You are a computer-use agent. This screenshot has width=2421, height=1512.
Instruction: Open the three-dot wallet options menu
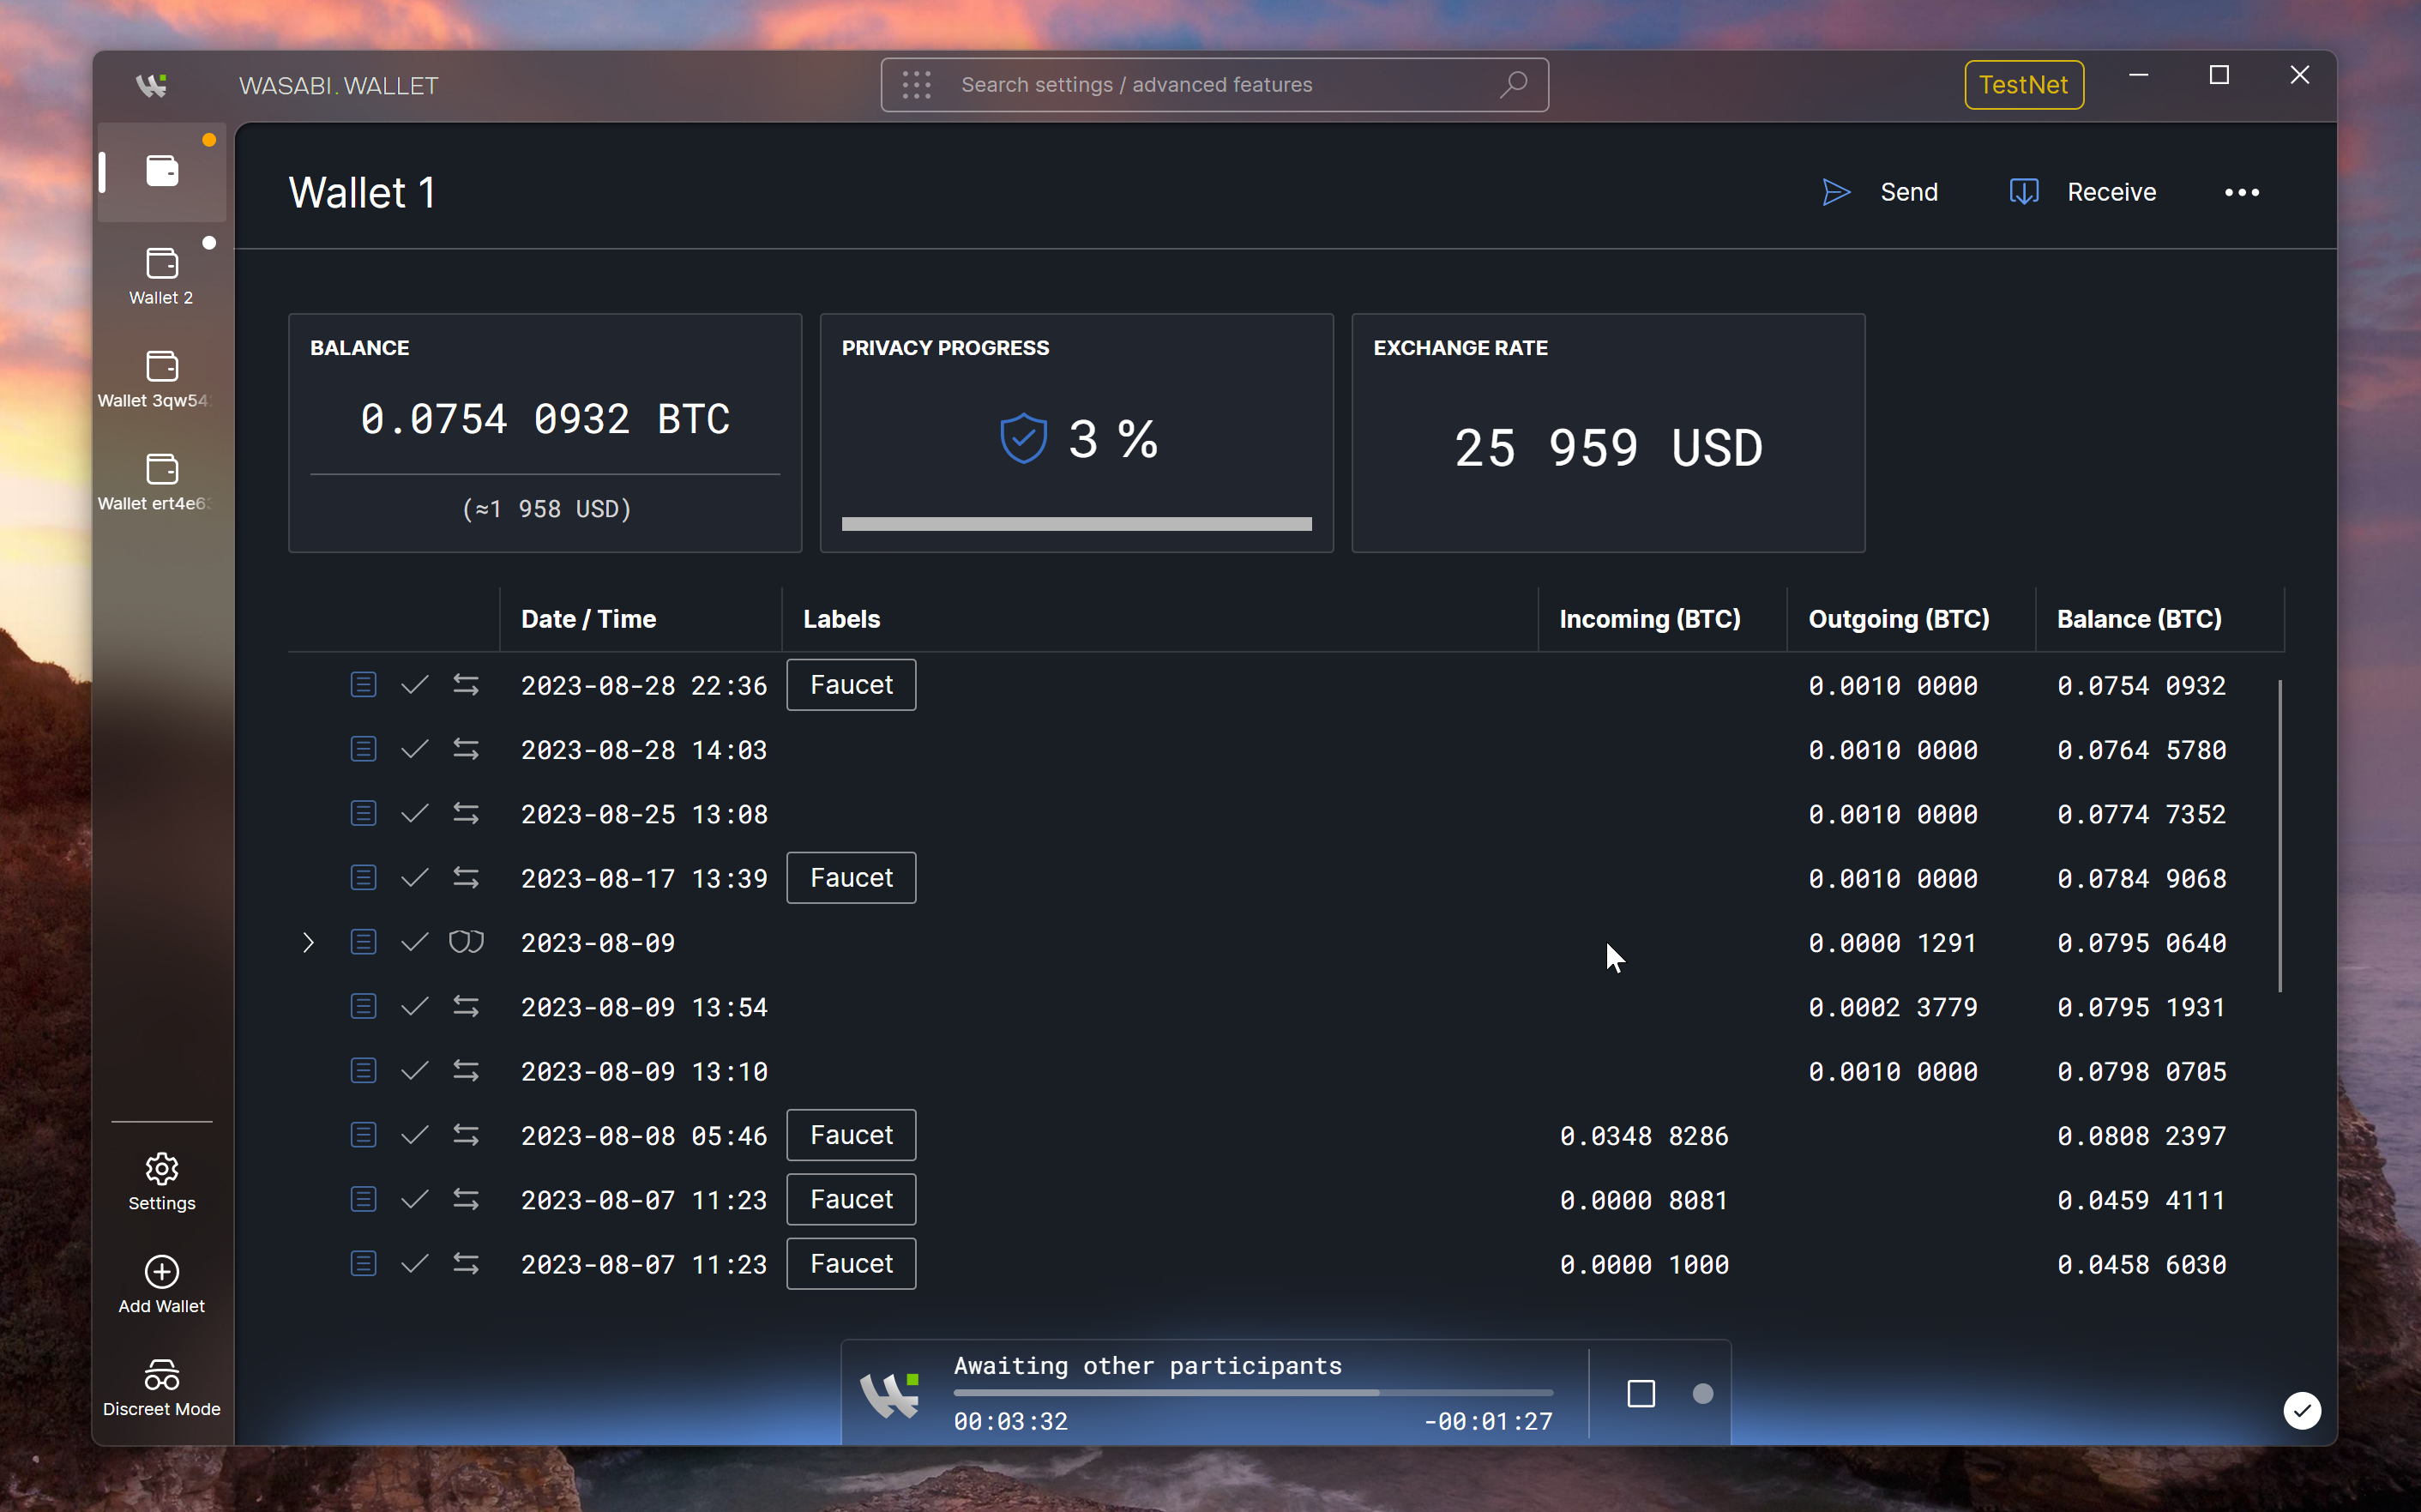pos(2241,192)
